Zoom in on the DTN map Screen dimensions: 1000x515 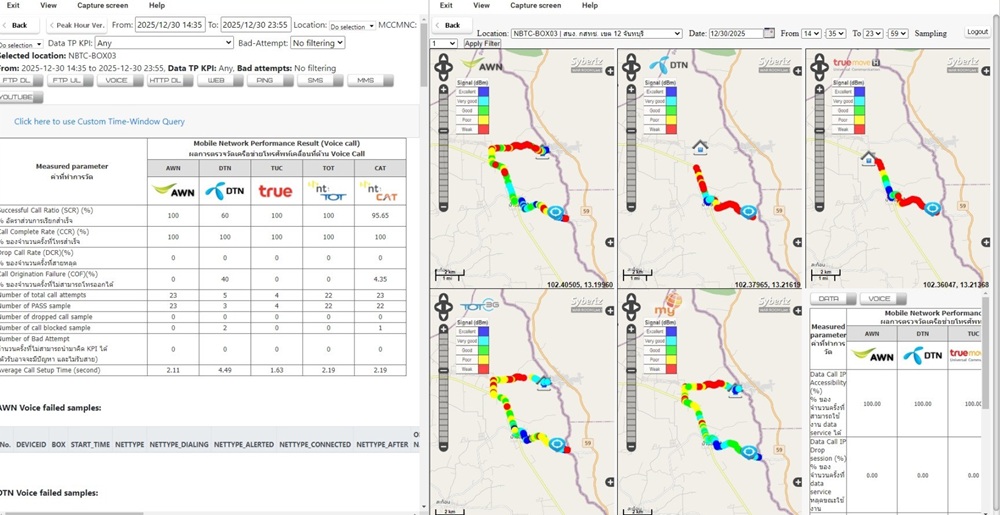tap(631, 90)
